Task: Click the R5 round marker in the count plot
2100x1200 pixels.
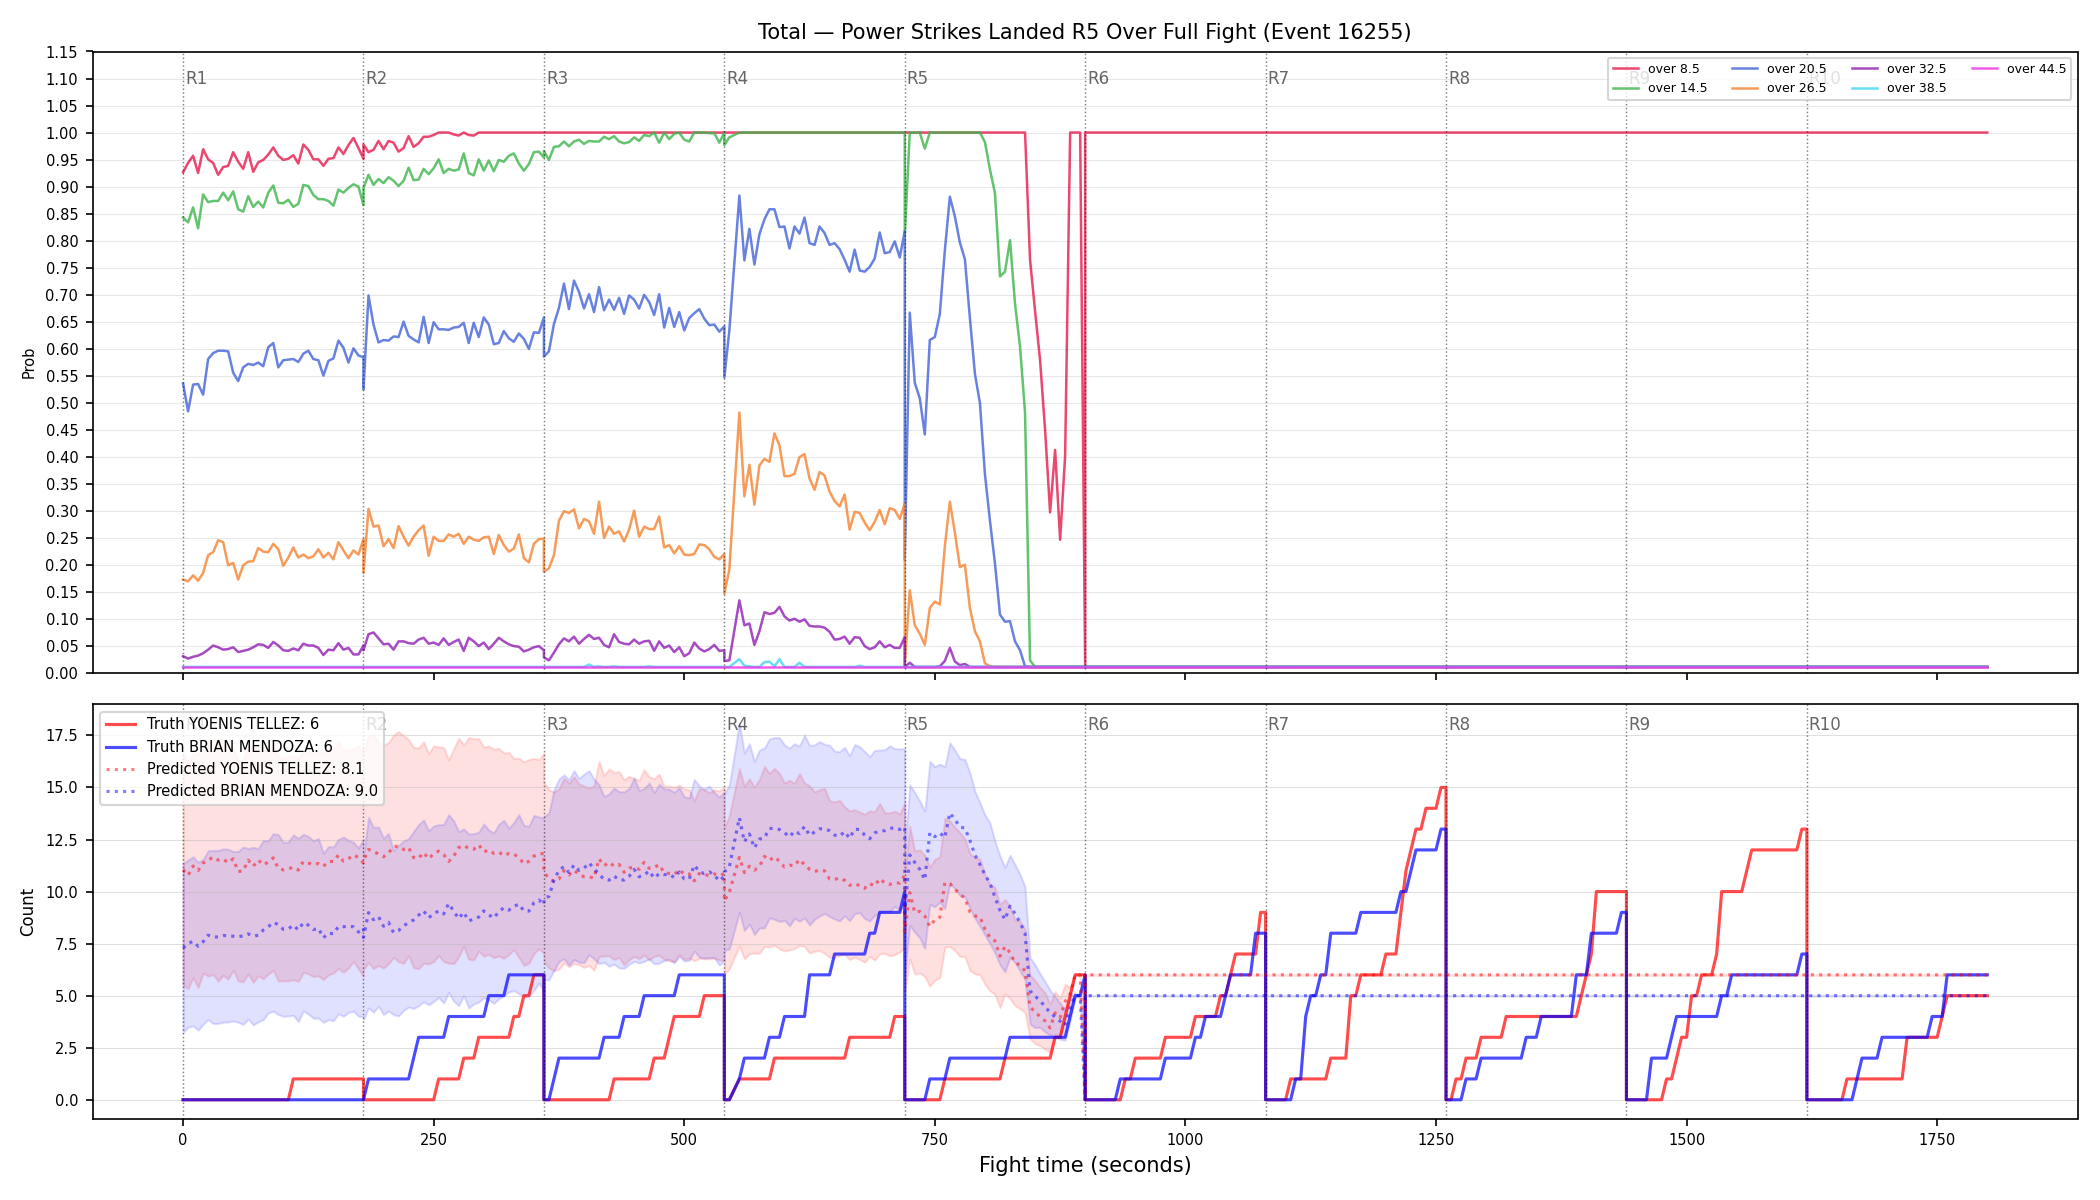Action: (x=917, y=724)
